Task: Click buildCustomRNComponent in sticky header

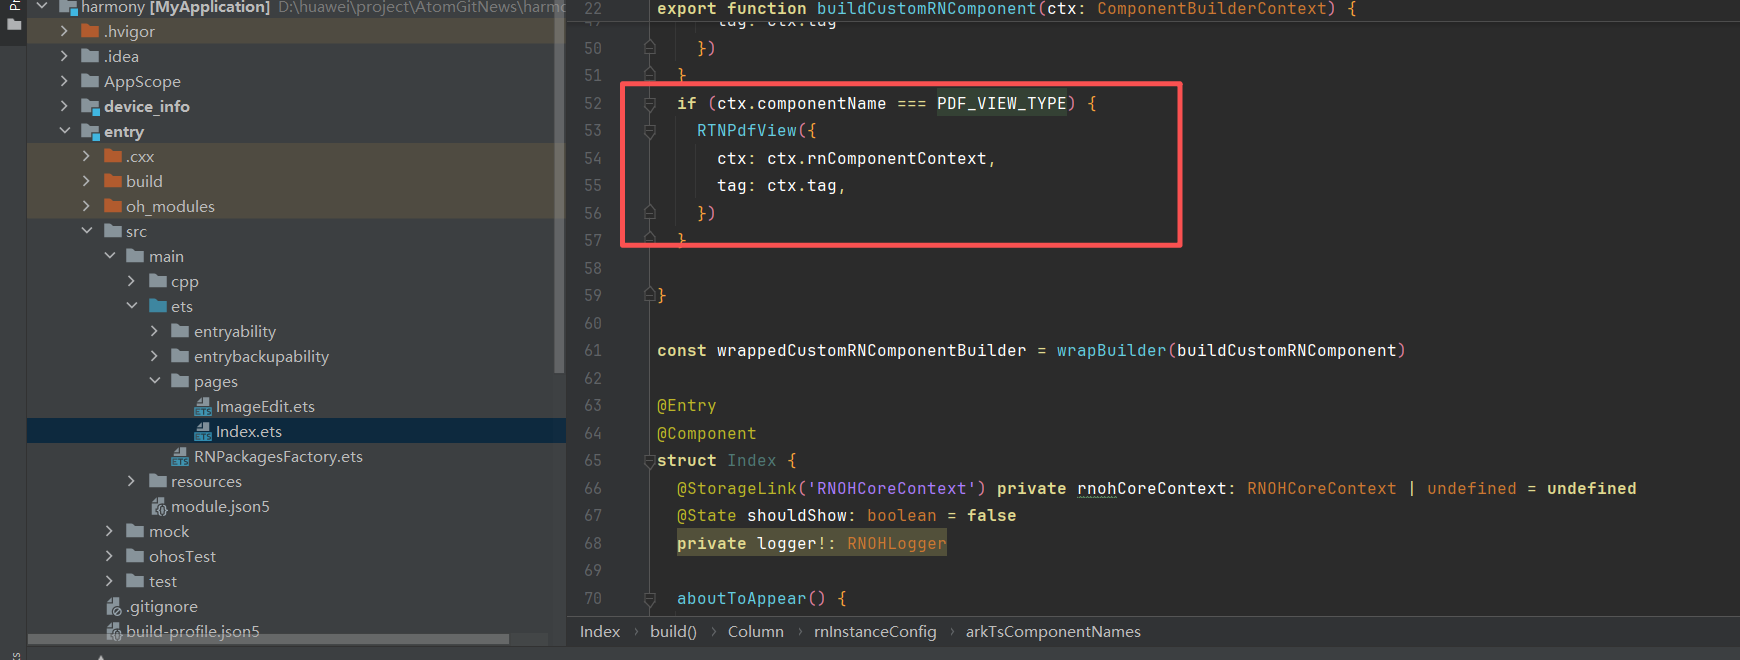Action: 926,8
